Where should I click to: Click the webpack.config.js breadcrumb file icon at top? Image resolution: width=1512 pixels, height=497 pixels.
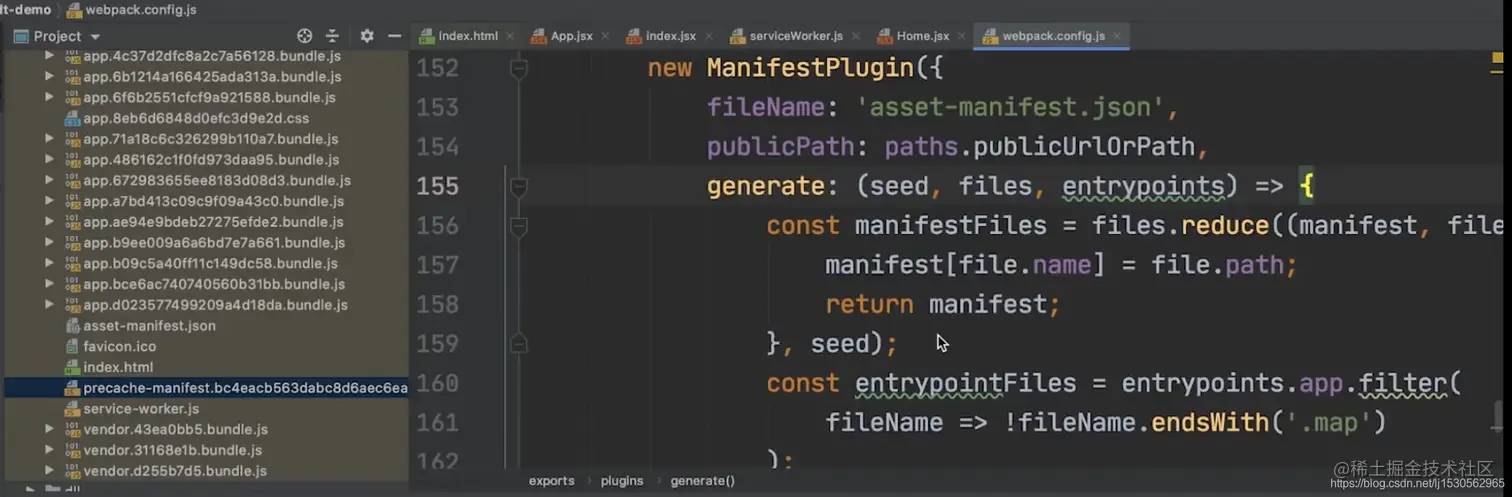tap(74, 10)
